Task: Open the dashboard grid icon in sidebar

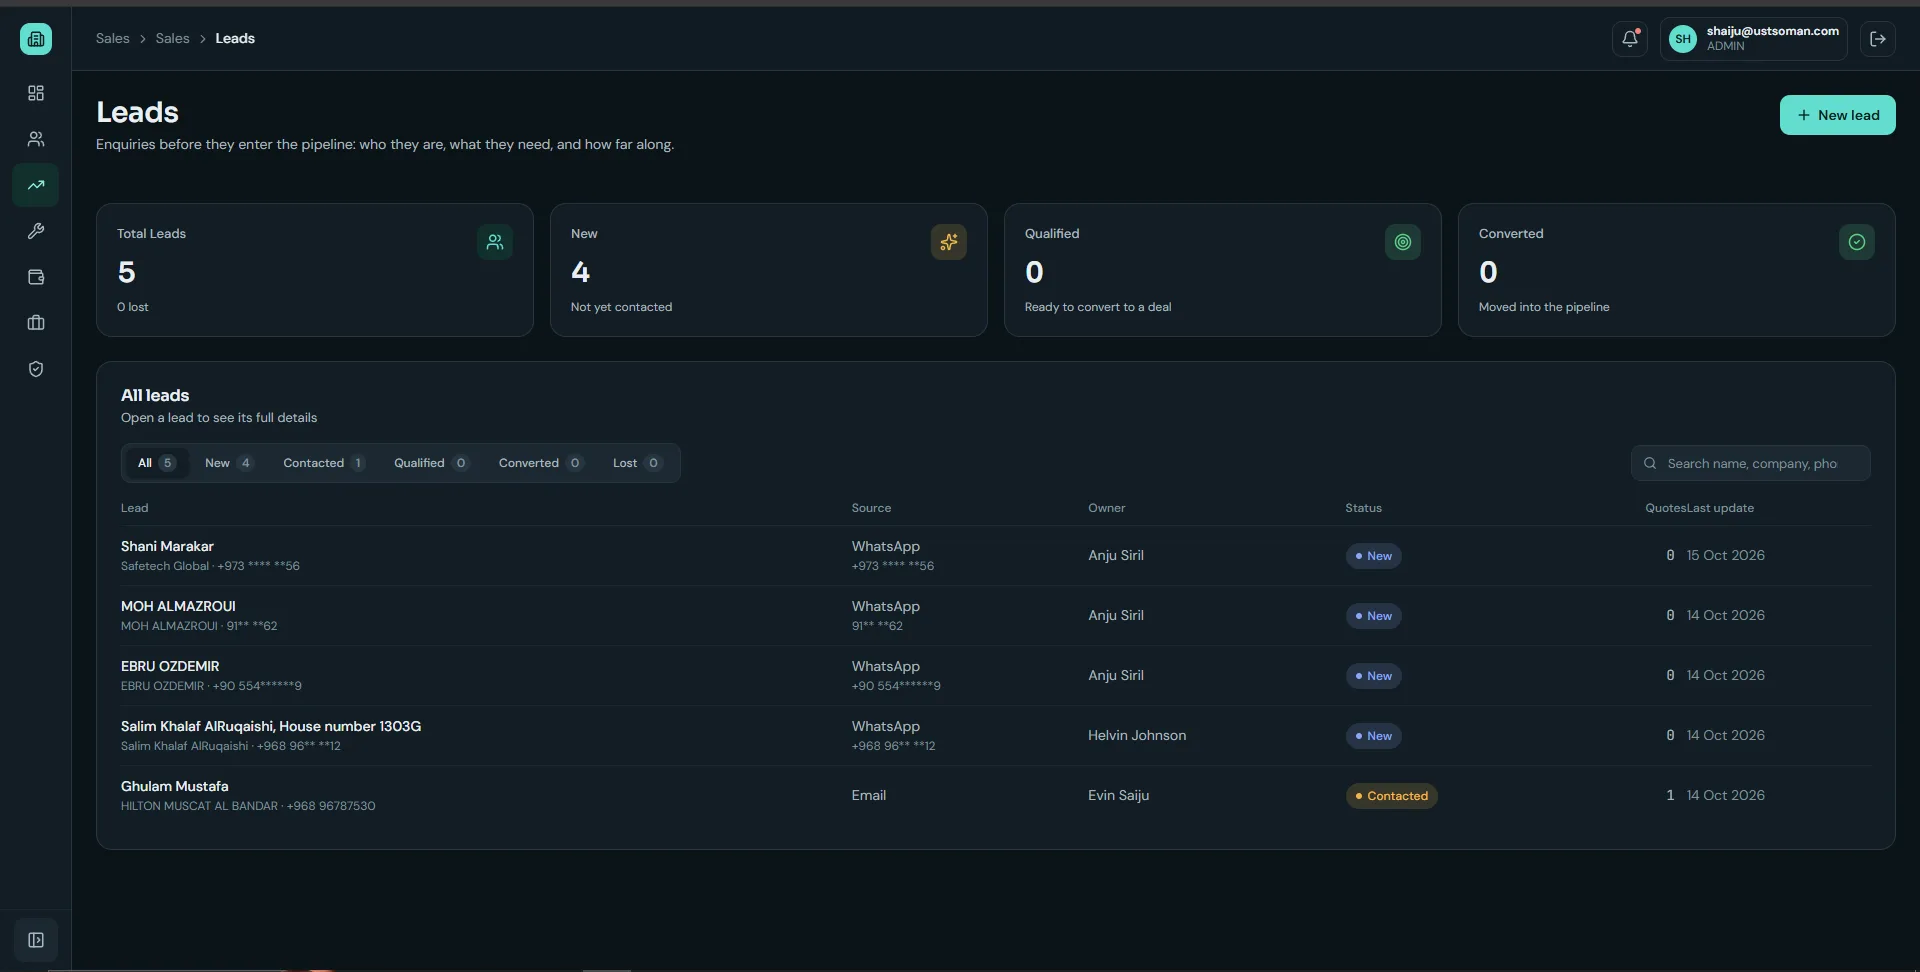Action: pyautogui.click(x=36, y=93)
